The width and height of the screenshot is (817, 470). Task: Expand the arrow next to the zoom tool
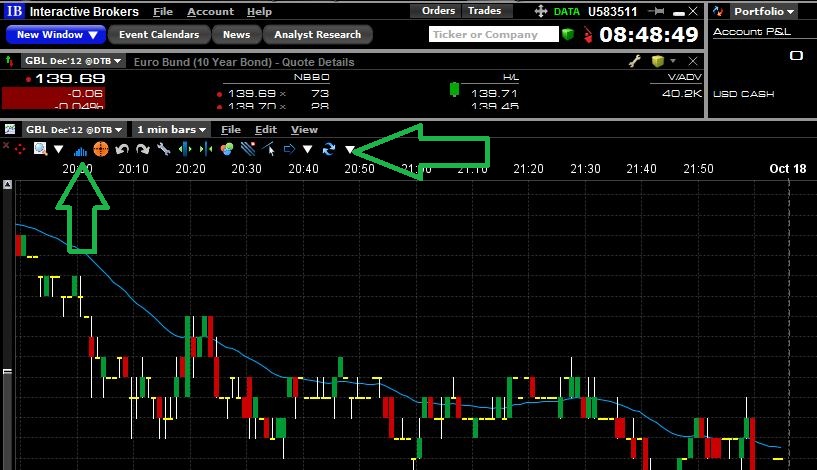tap(58, 150)
